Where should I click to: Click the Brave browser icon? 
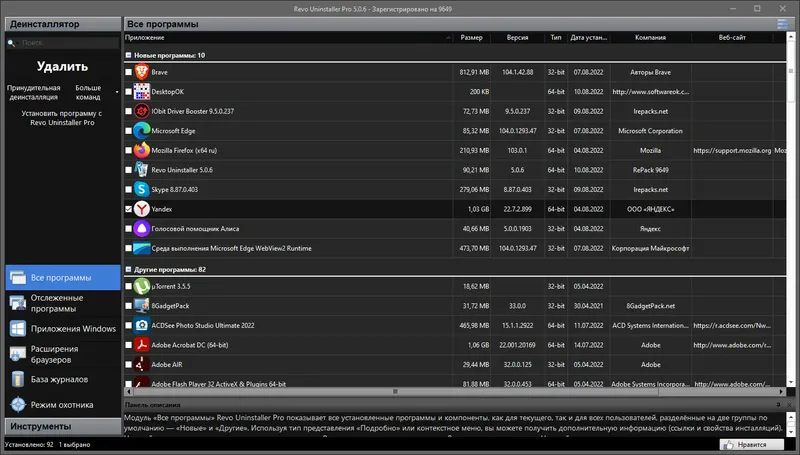point(141,72)
